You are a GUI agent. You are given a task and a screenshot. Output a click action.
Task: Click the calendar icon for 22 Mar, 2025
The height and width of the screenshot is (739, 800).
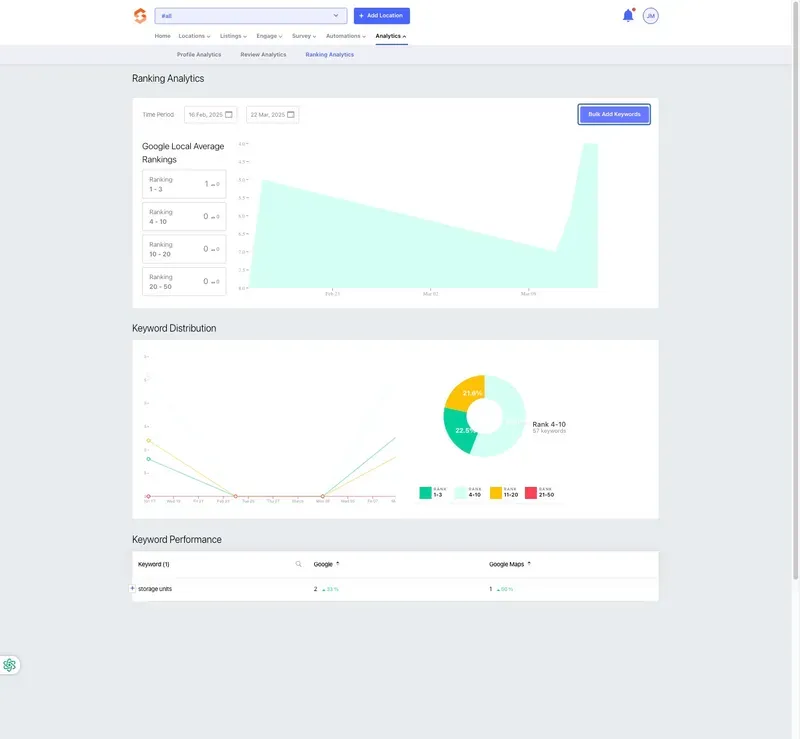pos(291,115)
